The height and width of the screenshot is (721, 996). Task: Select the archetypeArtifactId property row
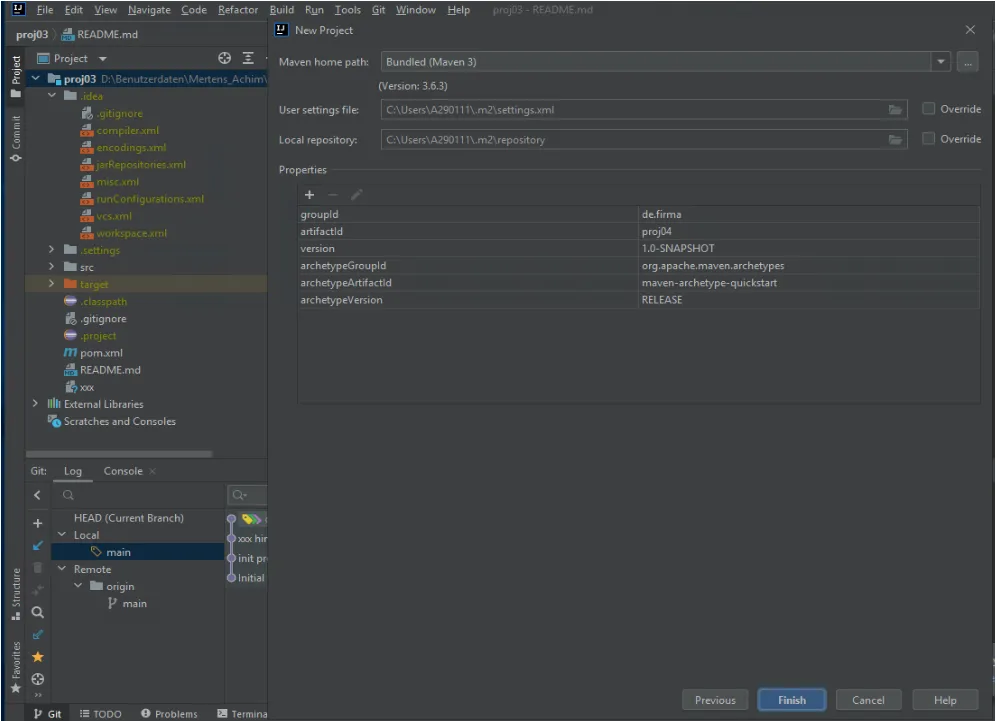(639, 283)
